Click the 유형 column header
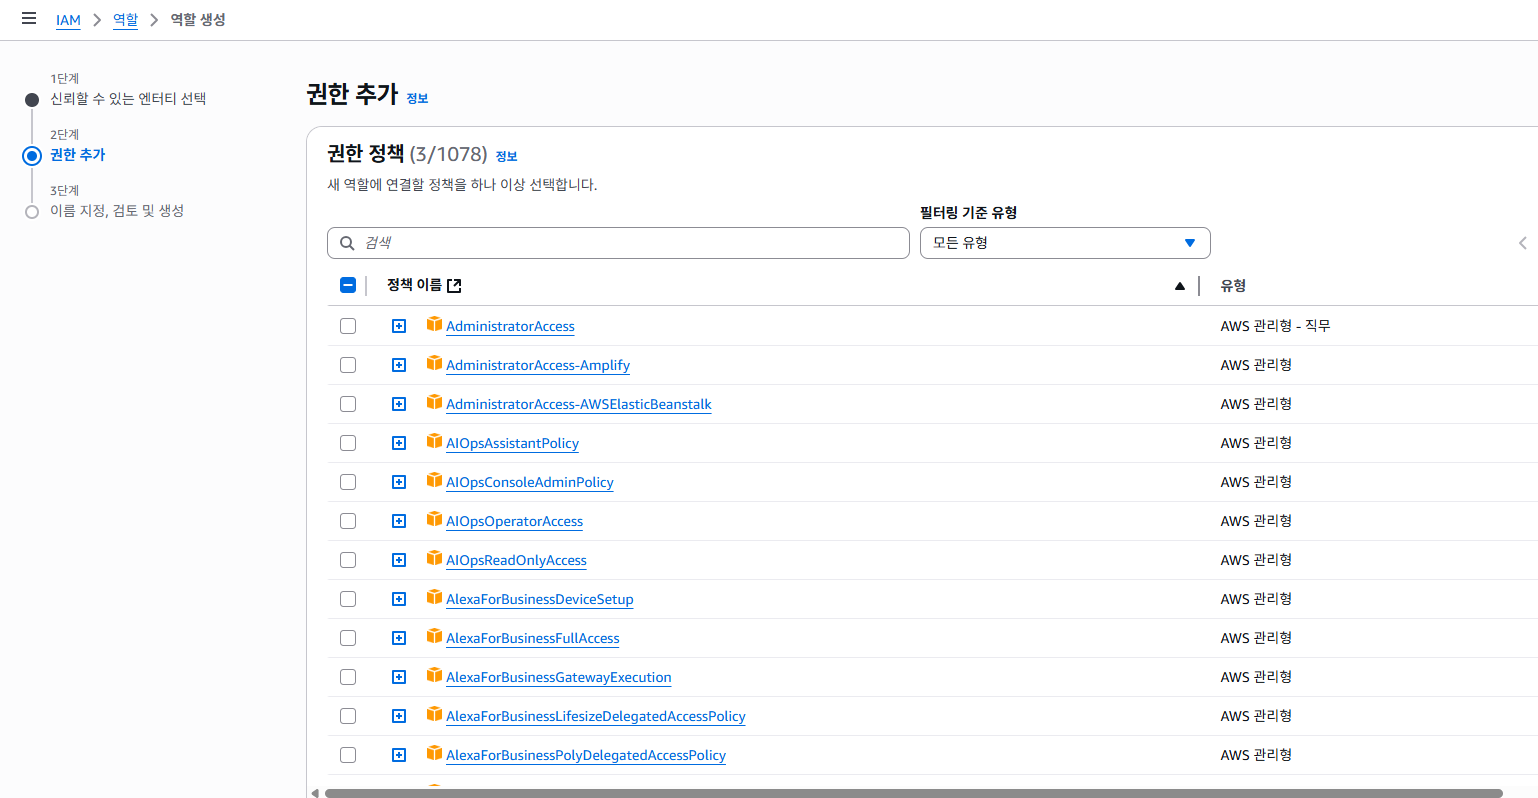The width and height of the screenshot is (1538, 798). click(x=1233, y=285)
